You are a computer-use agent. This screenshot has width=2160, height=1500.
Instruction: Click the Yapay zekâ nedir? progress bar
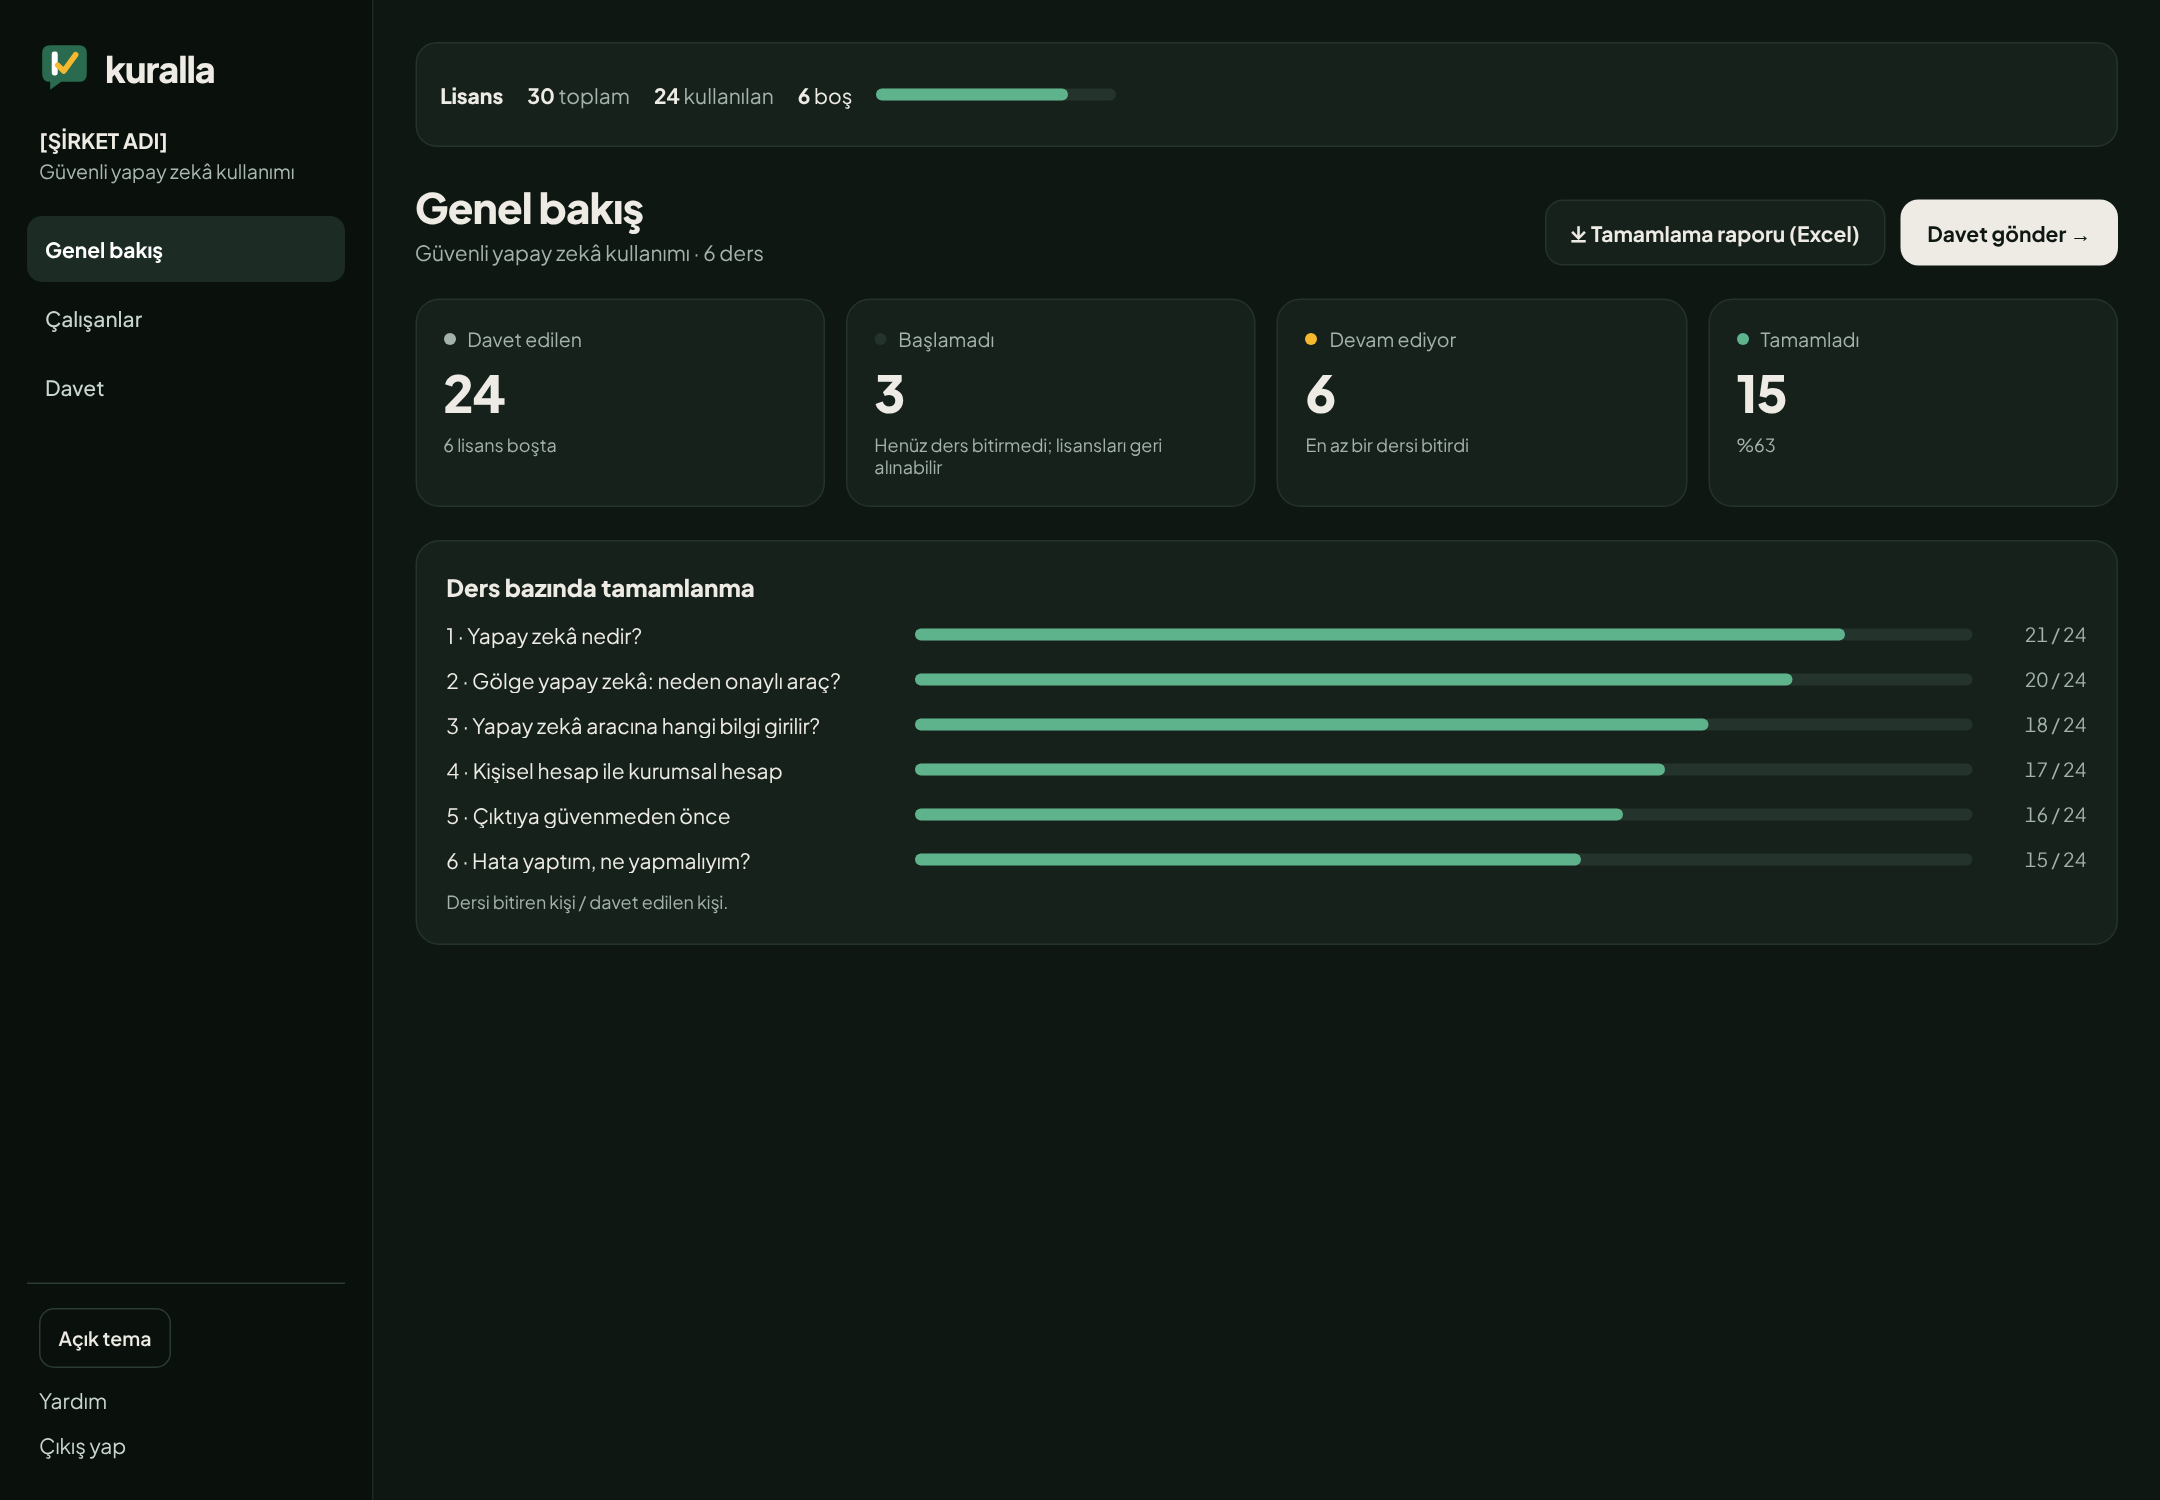click(1443, 635)
